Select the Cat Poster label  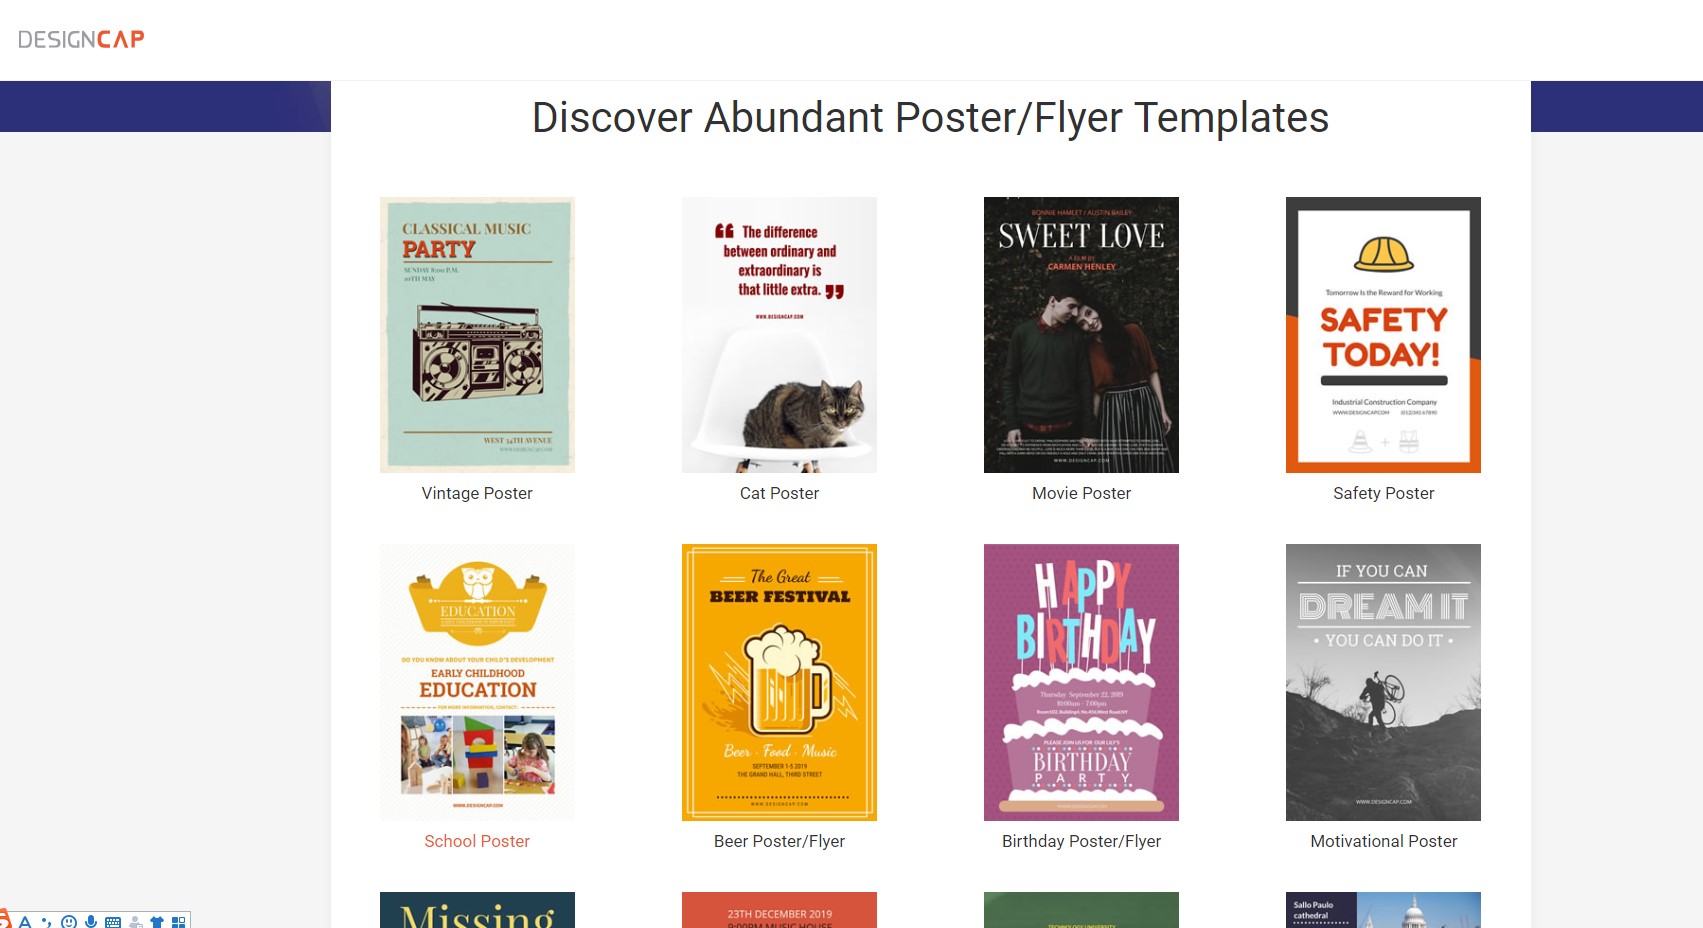pyautogui.click(x=779, y=493)
